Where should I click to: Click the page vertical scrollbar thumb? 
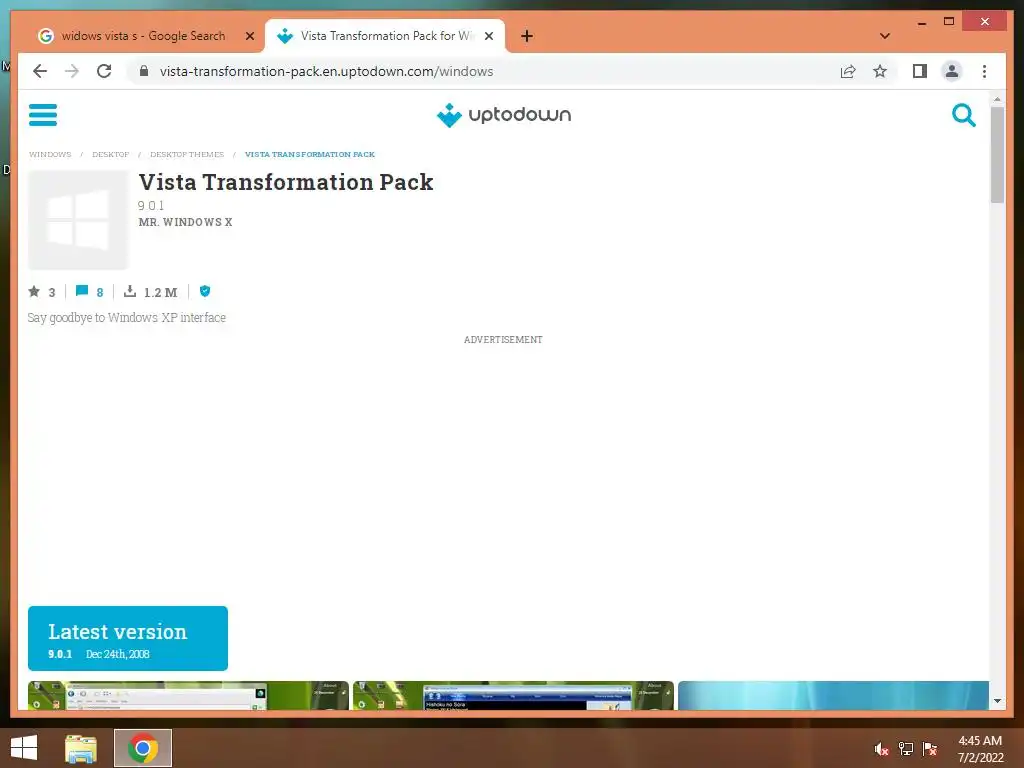click(997, 155)
